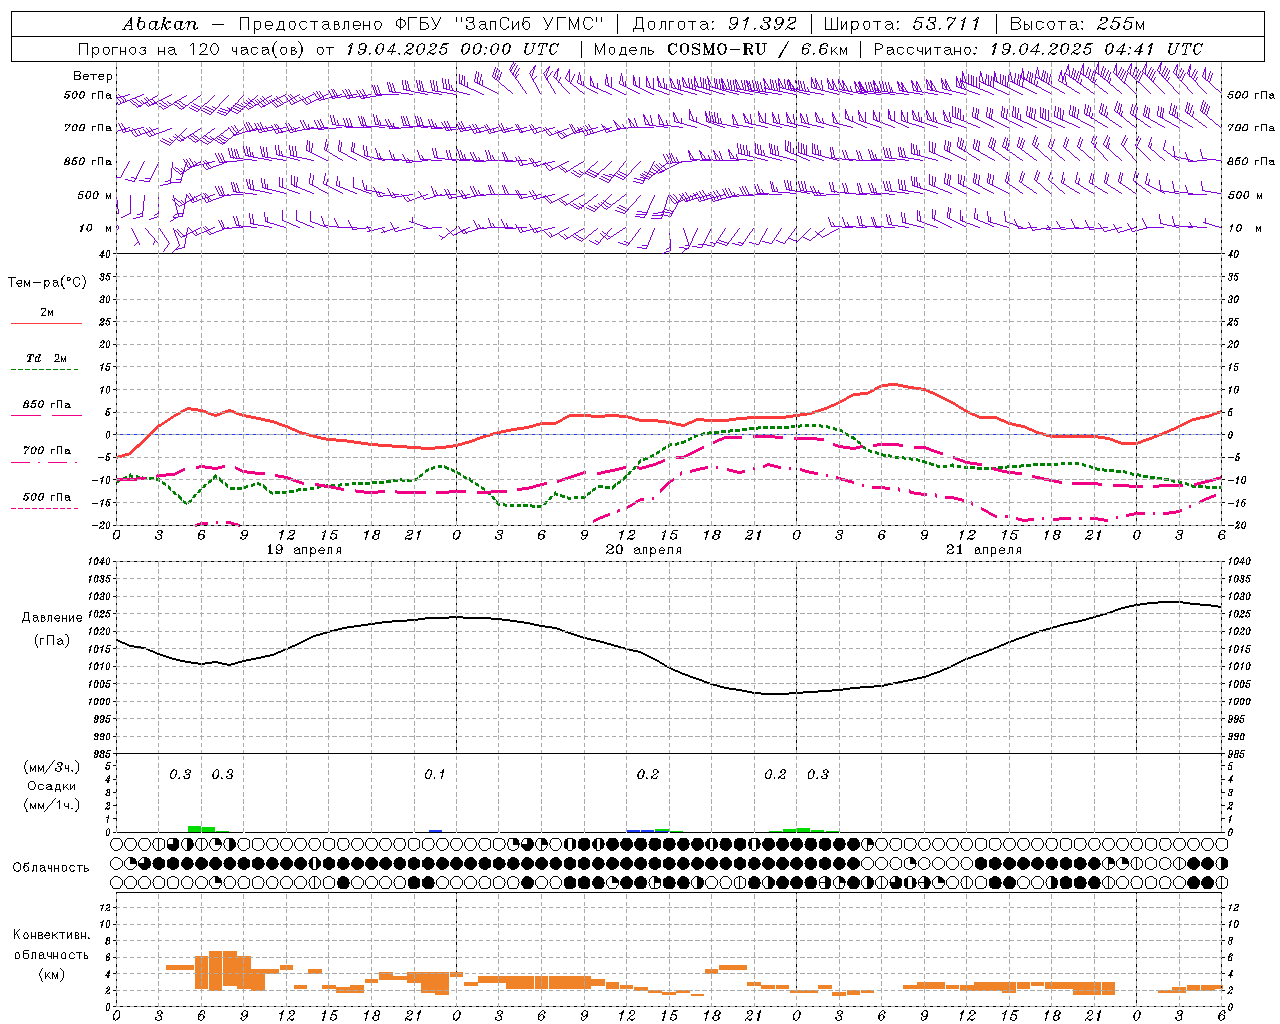Click the dashed line sample under Td 2м
This screenshot has width=1280, height=1024.
tap(45, 370)
